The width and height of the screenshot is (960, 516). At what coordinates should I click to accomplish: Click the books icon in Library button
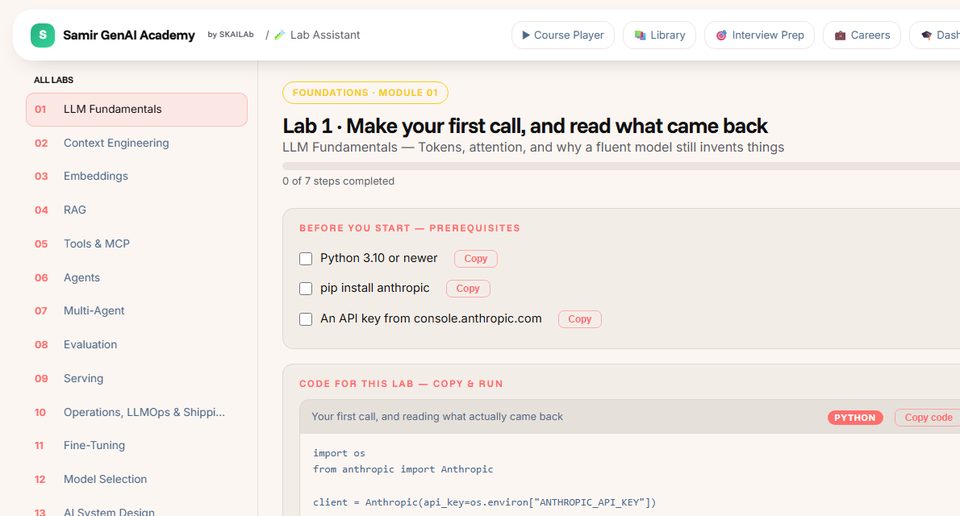640,36
